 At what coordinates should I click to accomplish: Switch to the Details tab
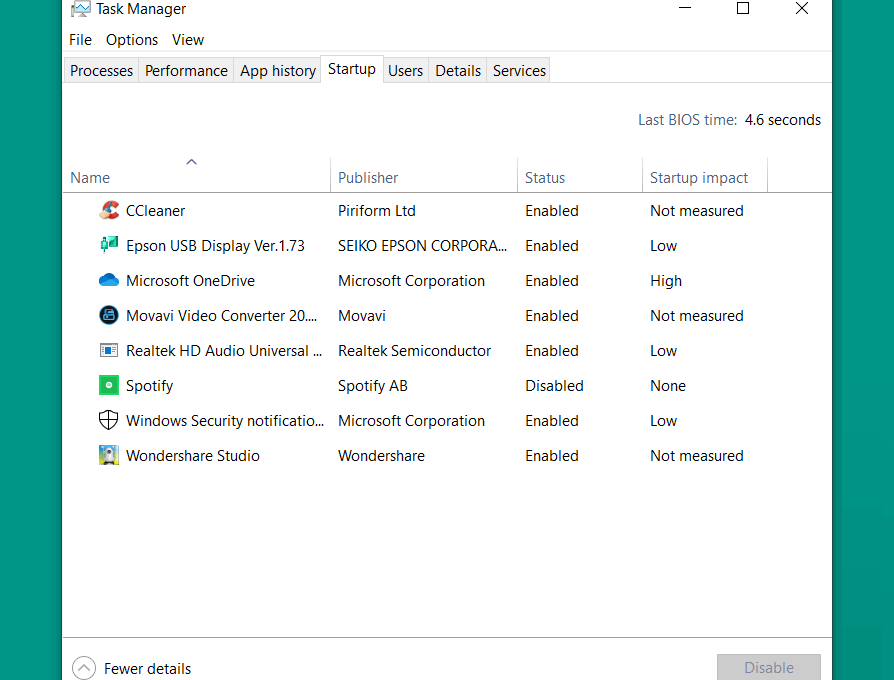[458, 70]
